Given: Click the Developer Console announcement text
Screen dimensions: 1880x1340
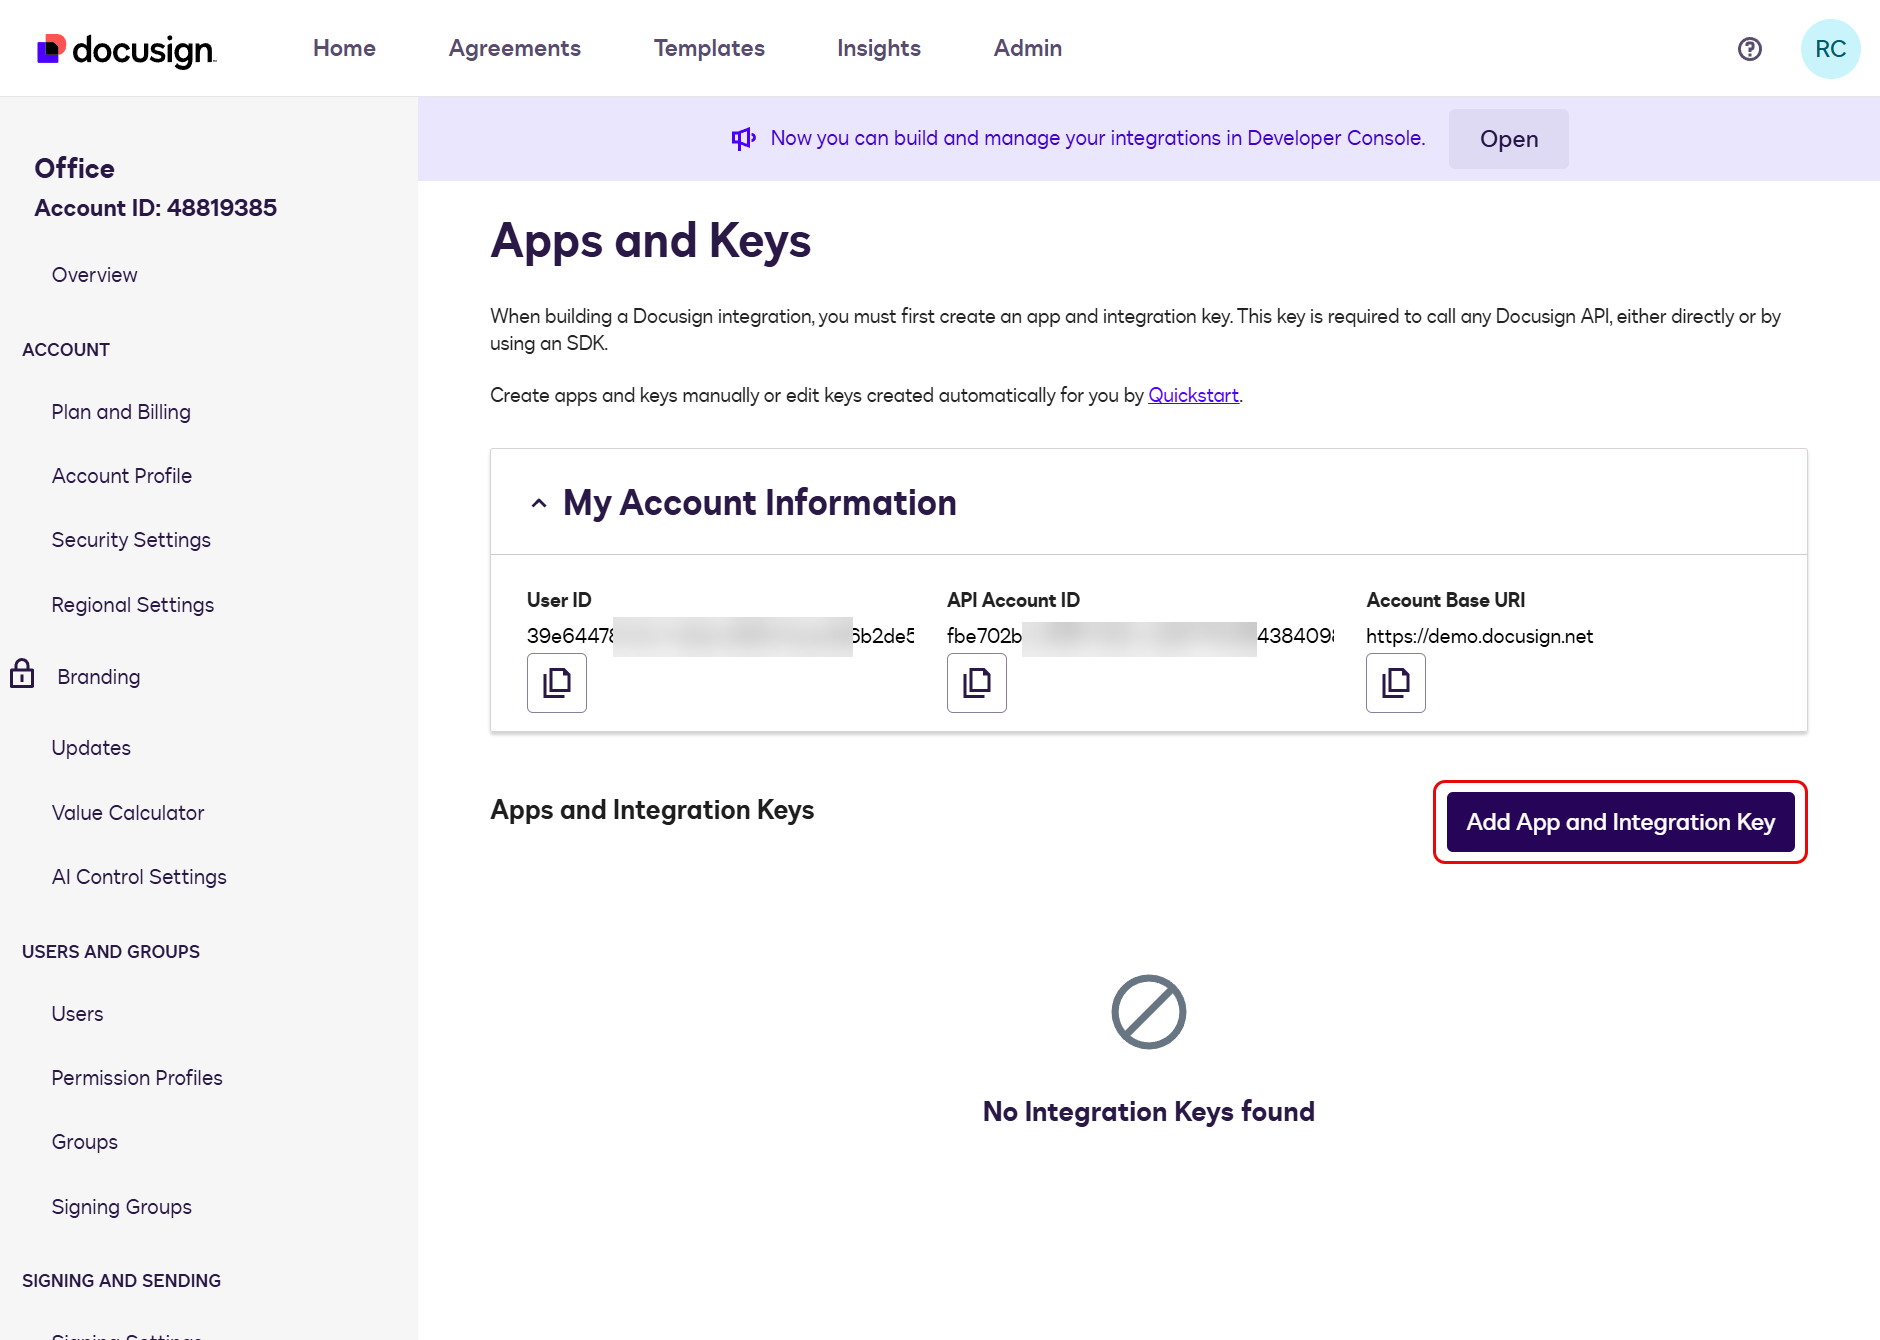Looking at the screenshot, I should pos(1098,138).
